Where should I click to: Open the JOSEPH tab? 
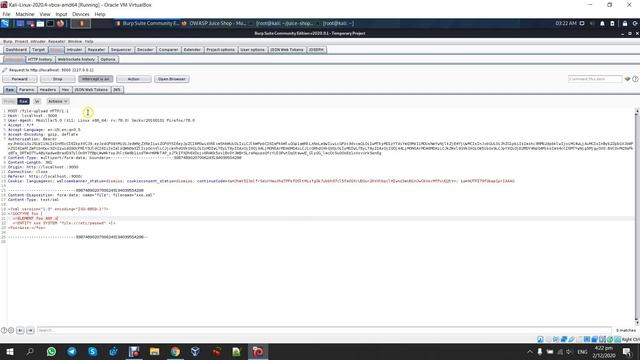pos(316,50)
